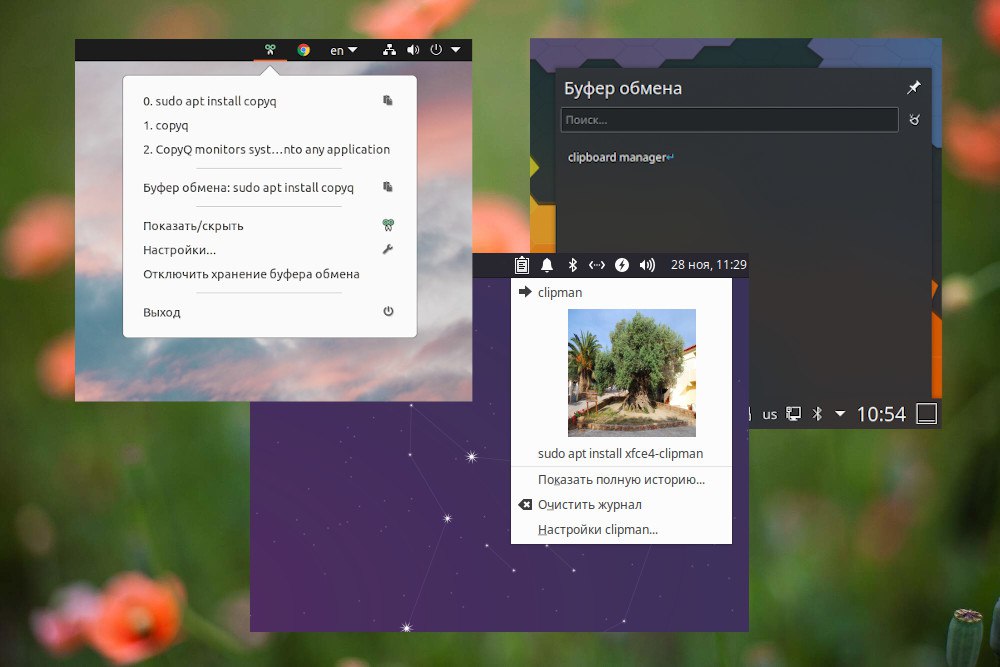Clear clipboard history icon next to search
This screenshot has height=667, width=1000.
click(x=914, y=120)
